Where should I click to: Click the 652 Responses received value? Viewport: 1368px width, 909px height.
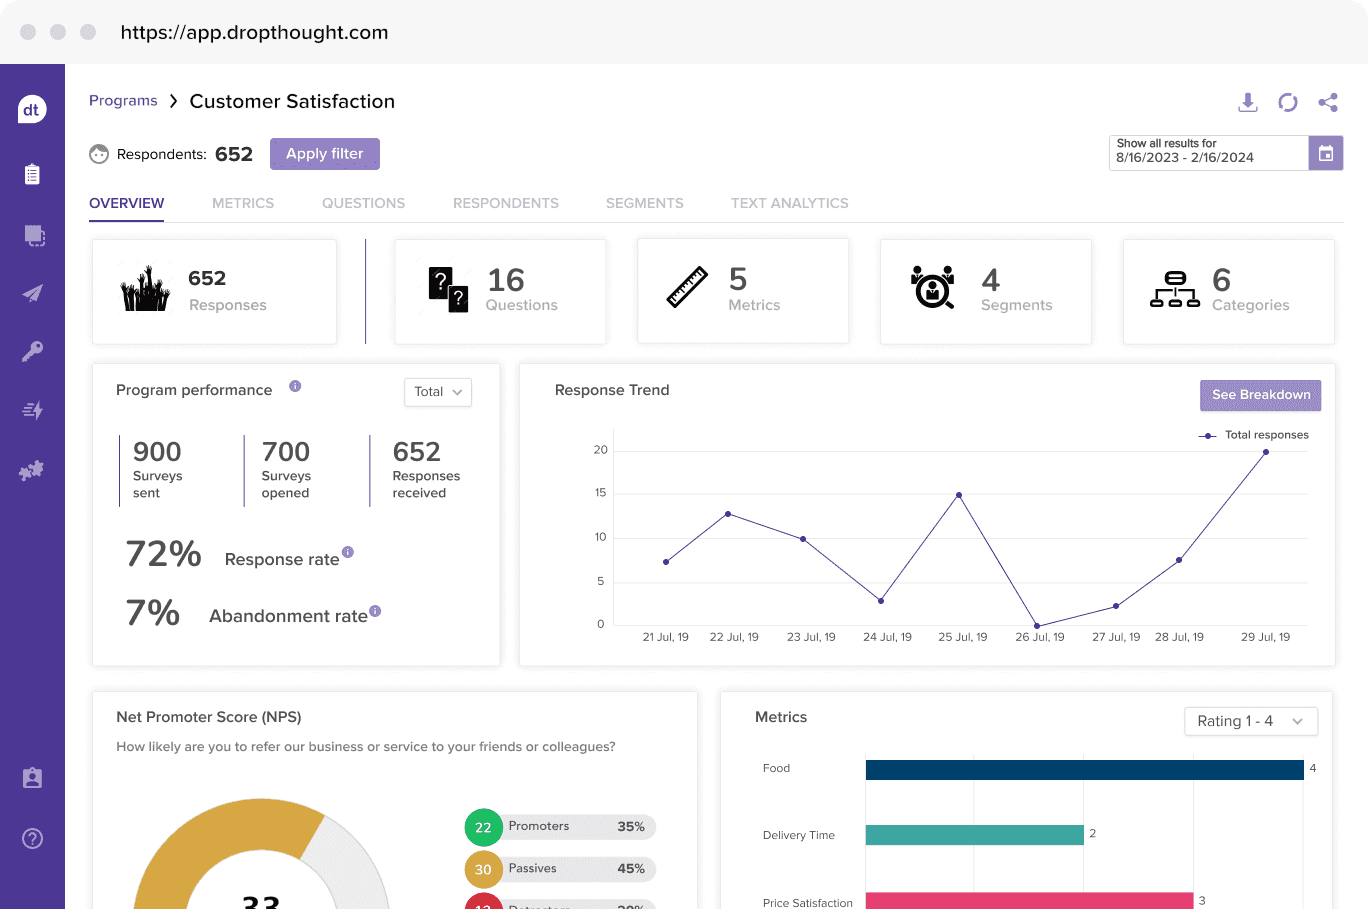[x=417, y=452]
